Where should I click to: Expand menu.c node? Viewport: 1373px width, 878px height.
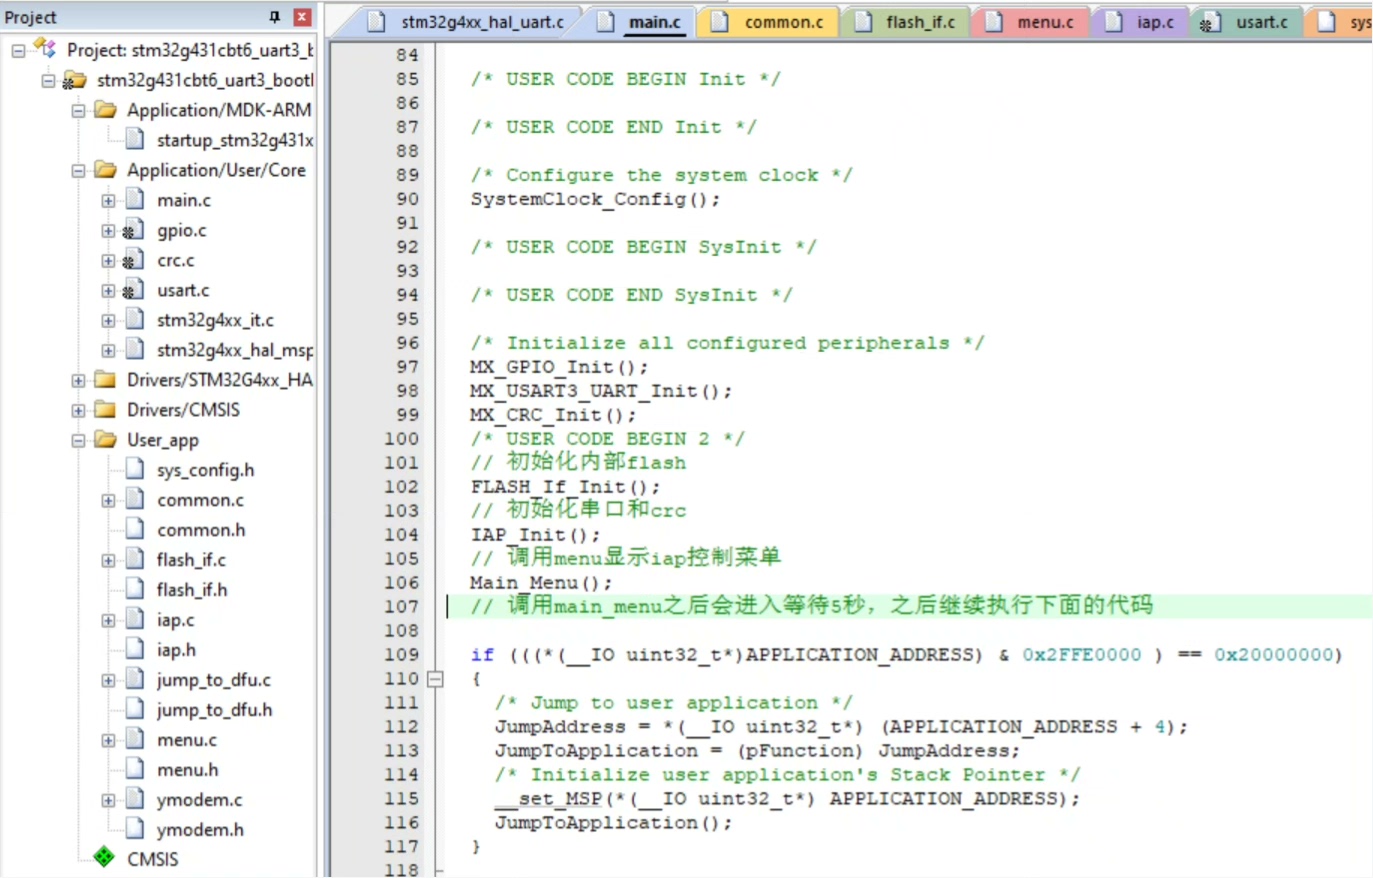pos(108,740)
